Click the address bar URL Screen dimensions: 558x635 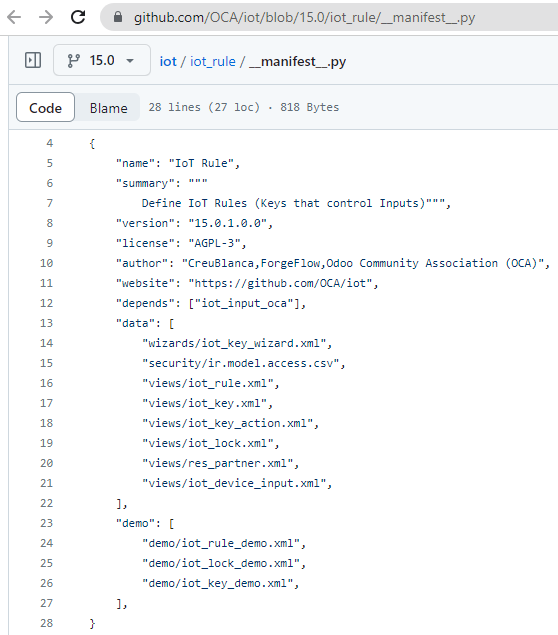pyautogui.click(x=304, y=17)
